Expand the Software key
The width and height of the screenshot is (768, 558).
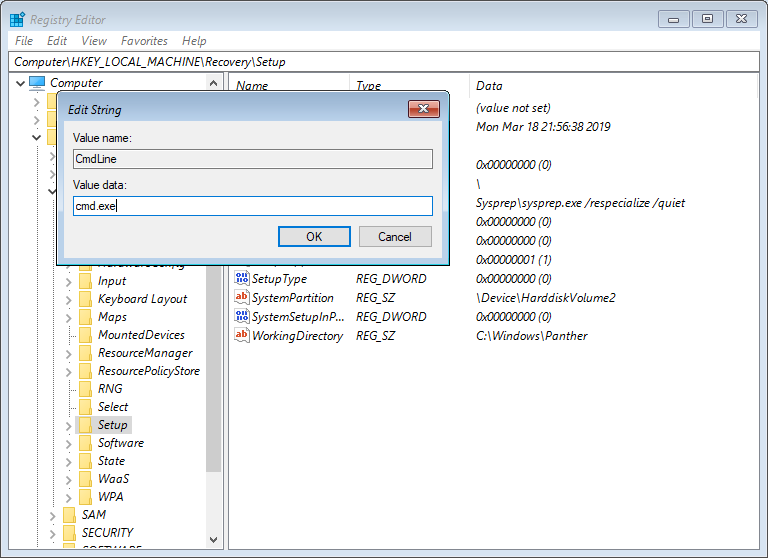[x=69, y=444]
